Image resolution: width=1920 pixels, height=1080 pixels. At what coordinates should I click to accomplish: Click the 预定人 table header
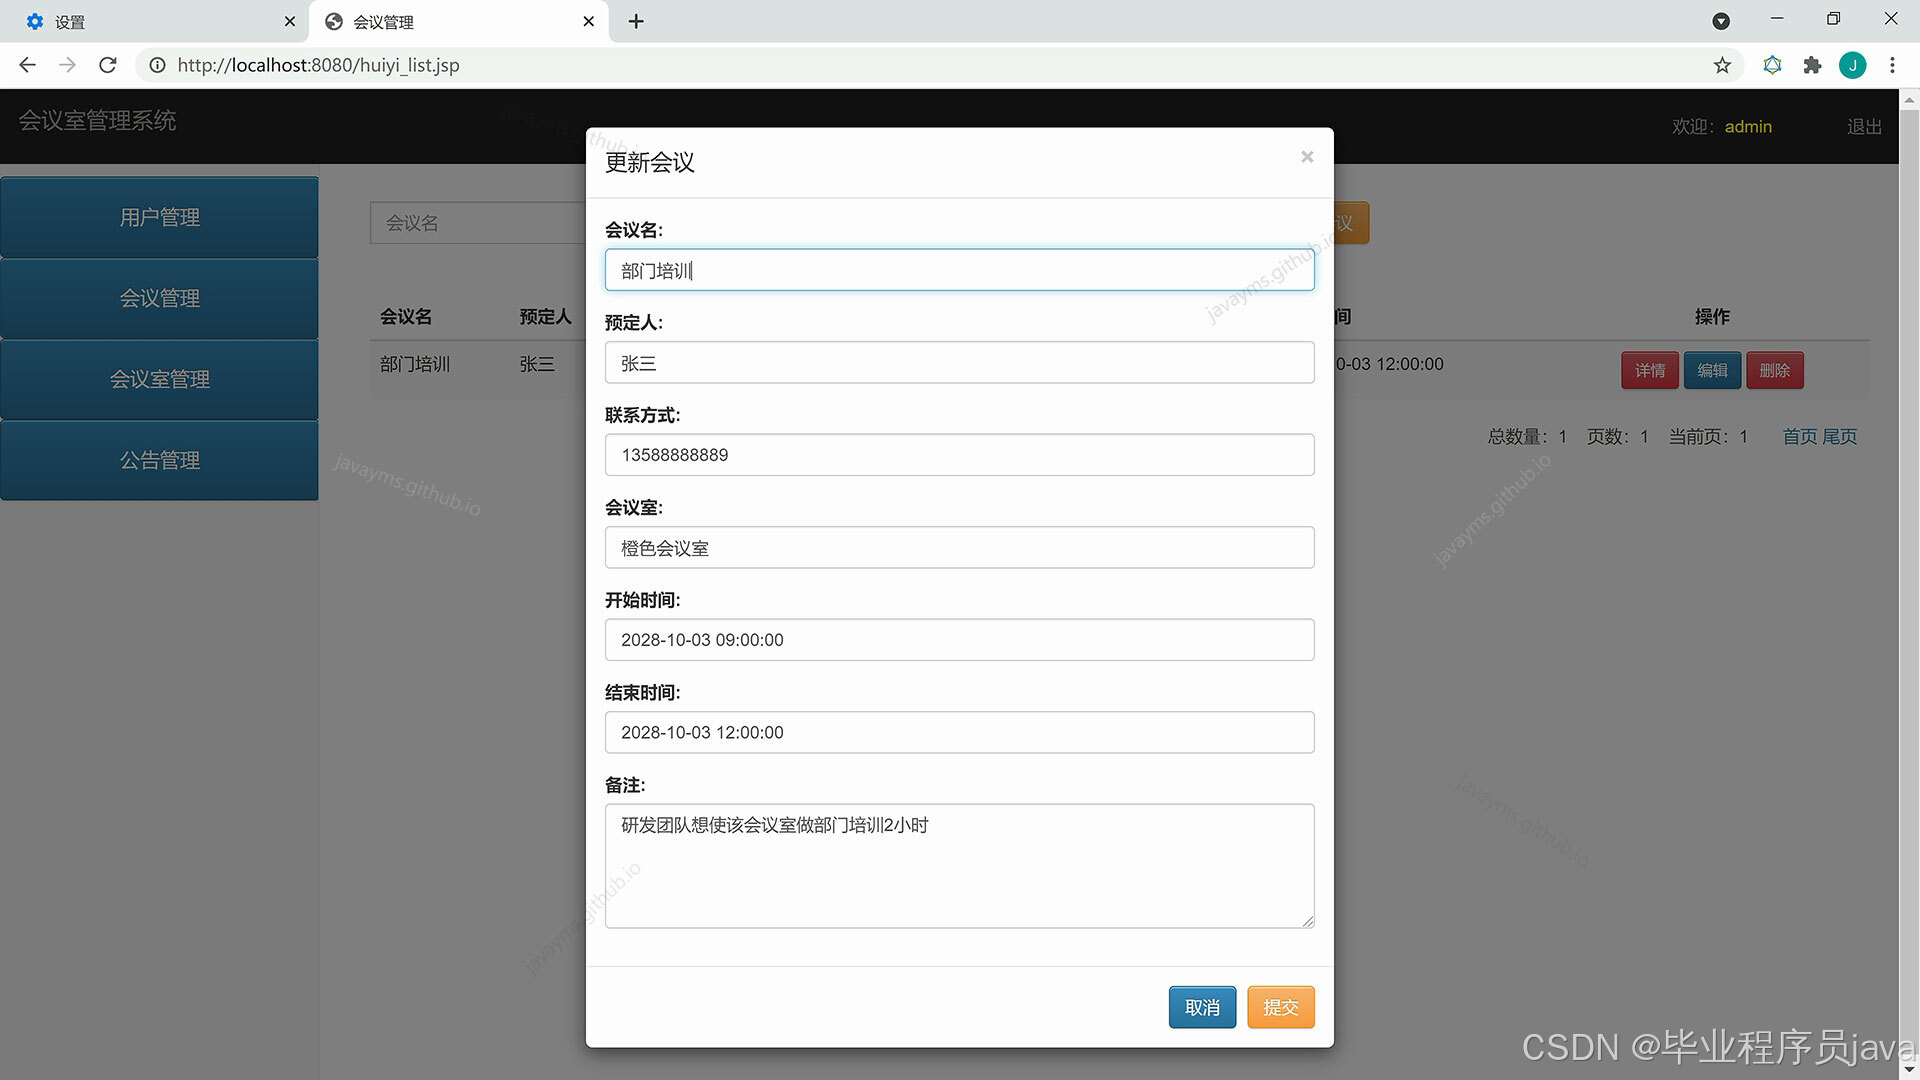tap(545, 316)
